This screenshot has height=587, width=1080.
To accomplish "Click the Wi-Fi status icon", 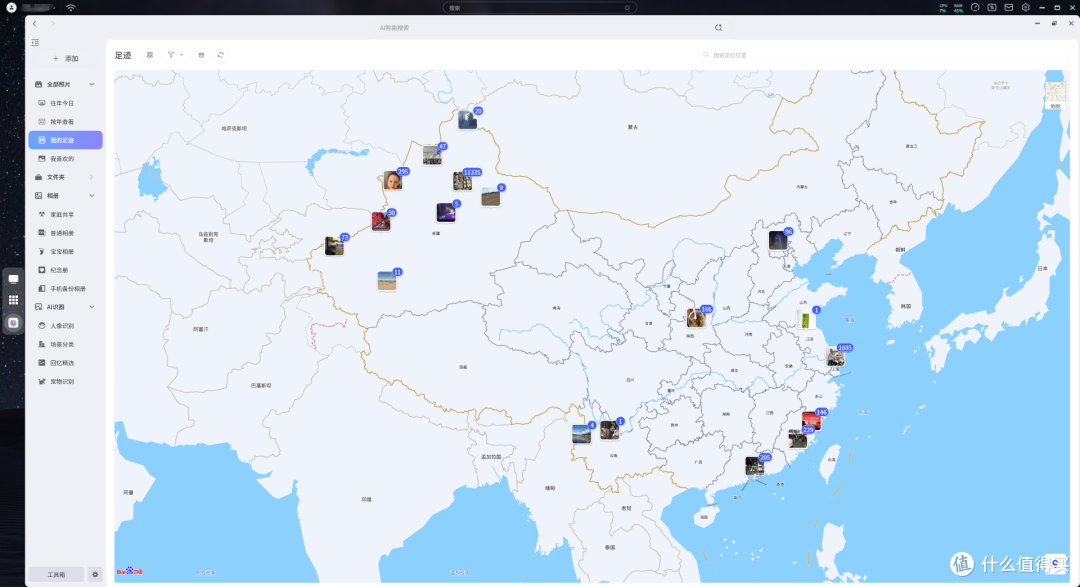I will point(71,8).
